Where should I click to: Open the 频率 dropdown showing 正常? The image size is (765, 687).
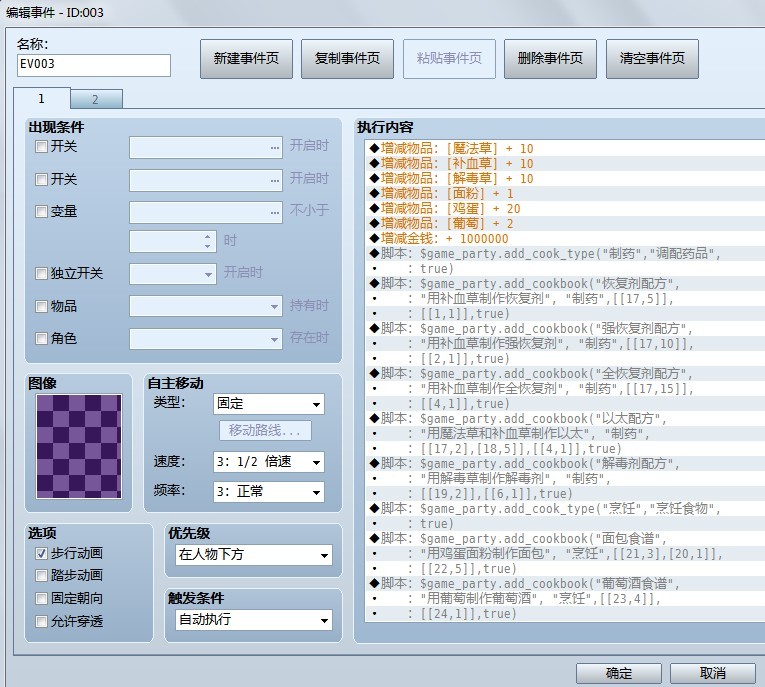tap(269, 492)
